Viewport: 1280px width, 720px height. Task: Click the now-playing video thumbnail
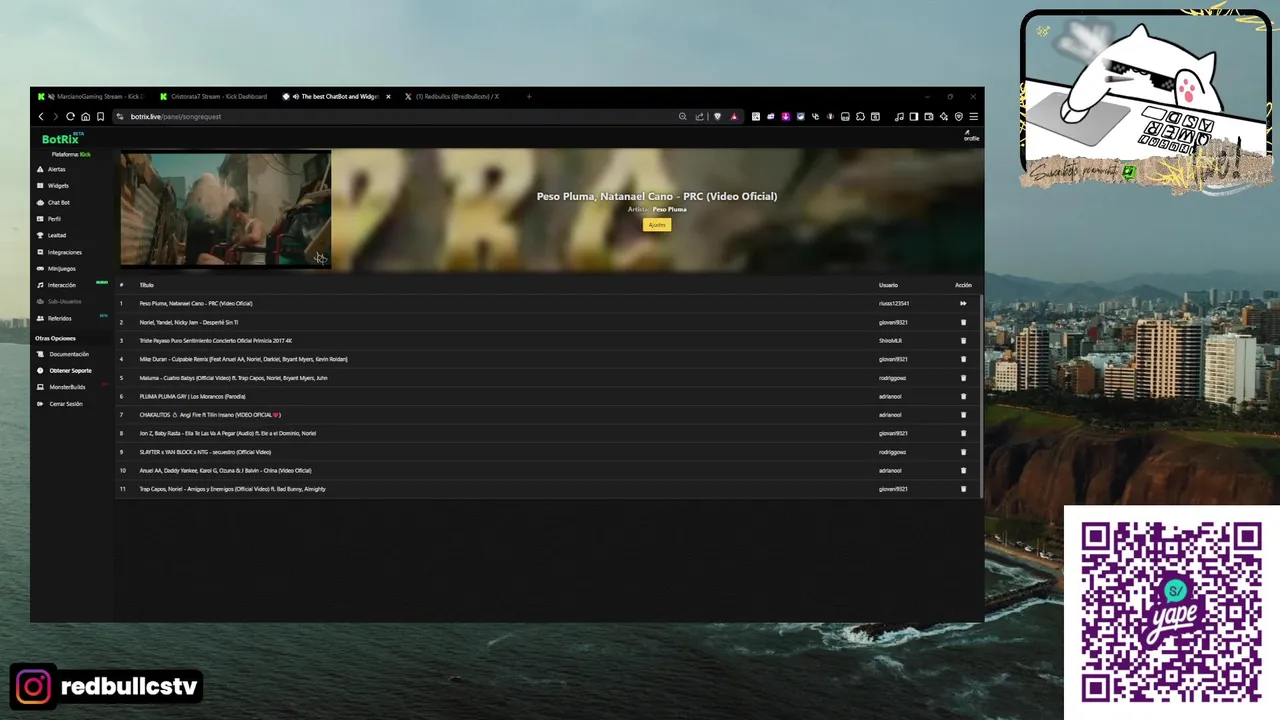point(225,209)
